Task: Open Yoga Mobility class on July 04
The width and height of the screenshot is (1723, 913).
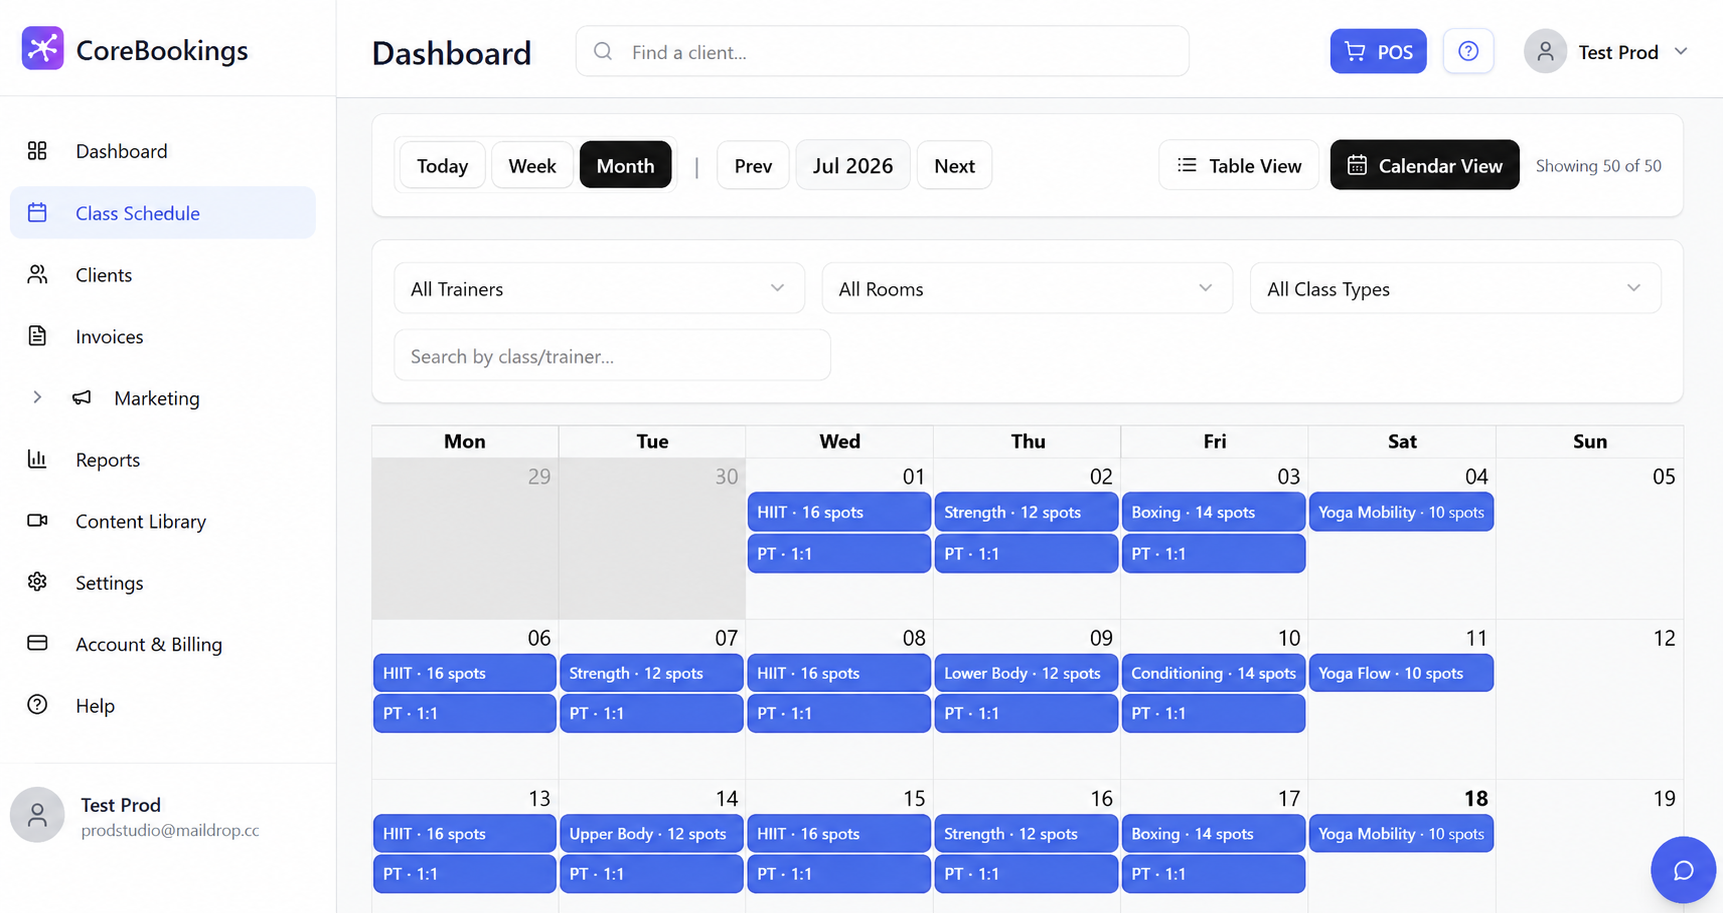Action: tap(1401, 512)
